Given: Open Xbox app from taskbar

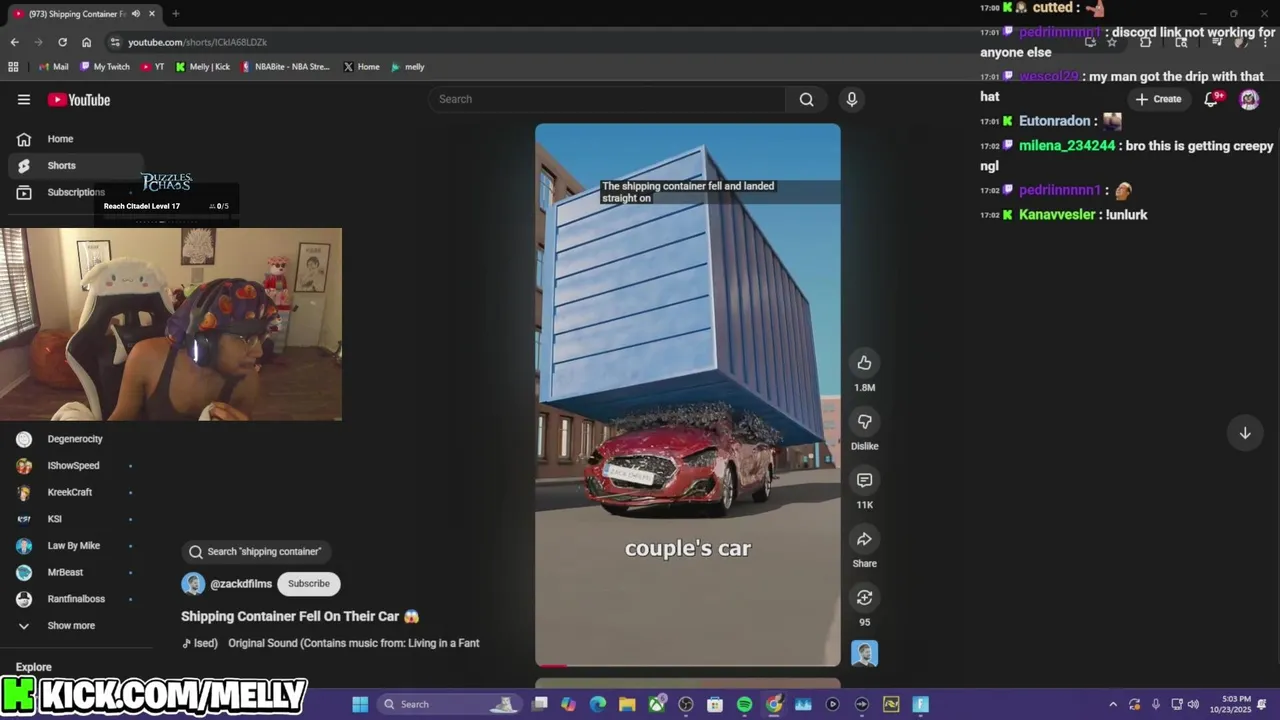Looking at the screenshot, I should [x=656, y=704].
